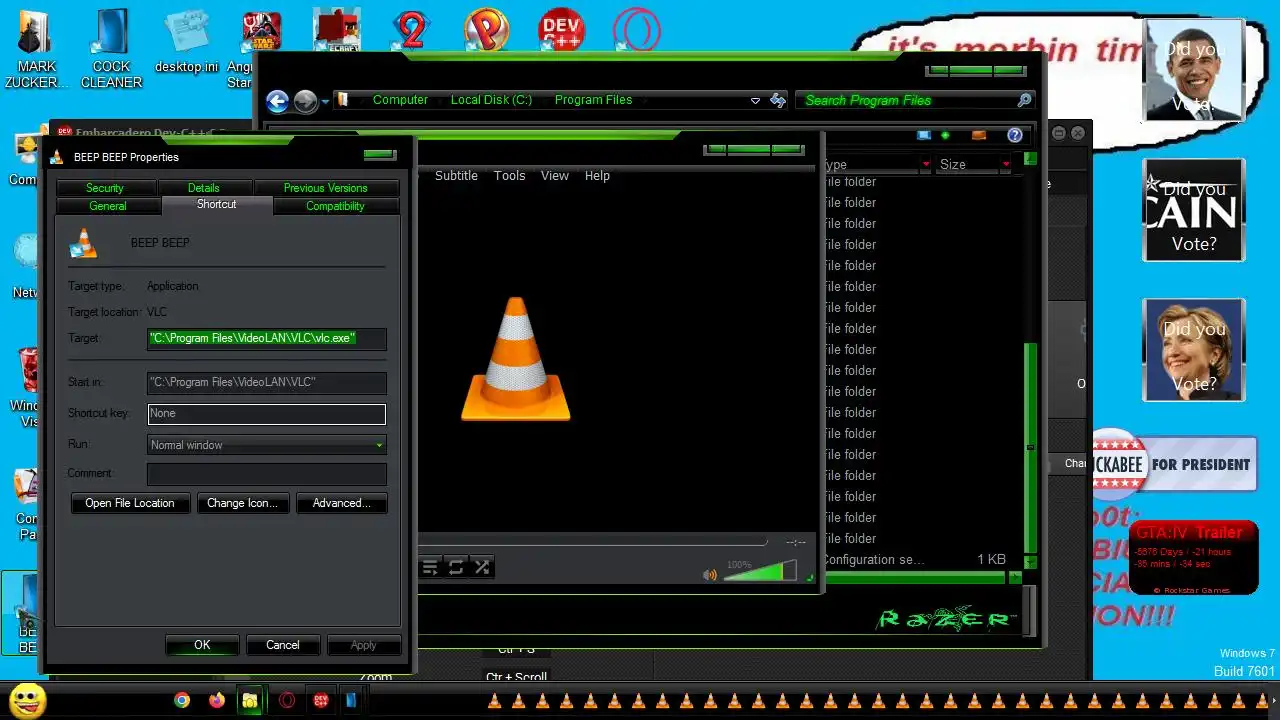Click the Start in field
The image size is (1280, 720).
coord(266,382)
